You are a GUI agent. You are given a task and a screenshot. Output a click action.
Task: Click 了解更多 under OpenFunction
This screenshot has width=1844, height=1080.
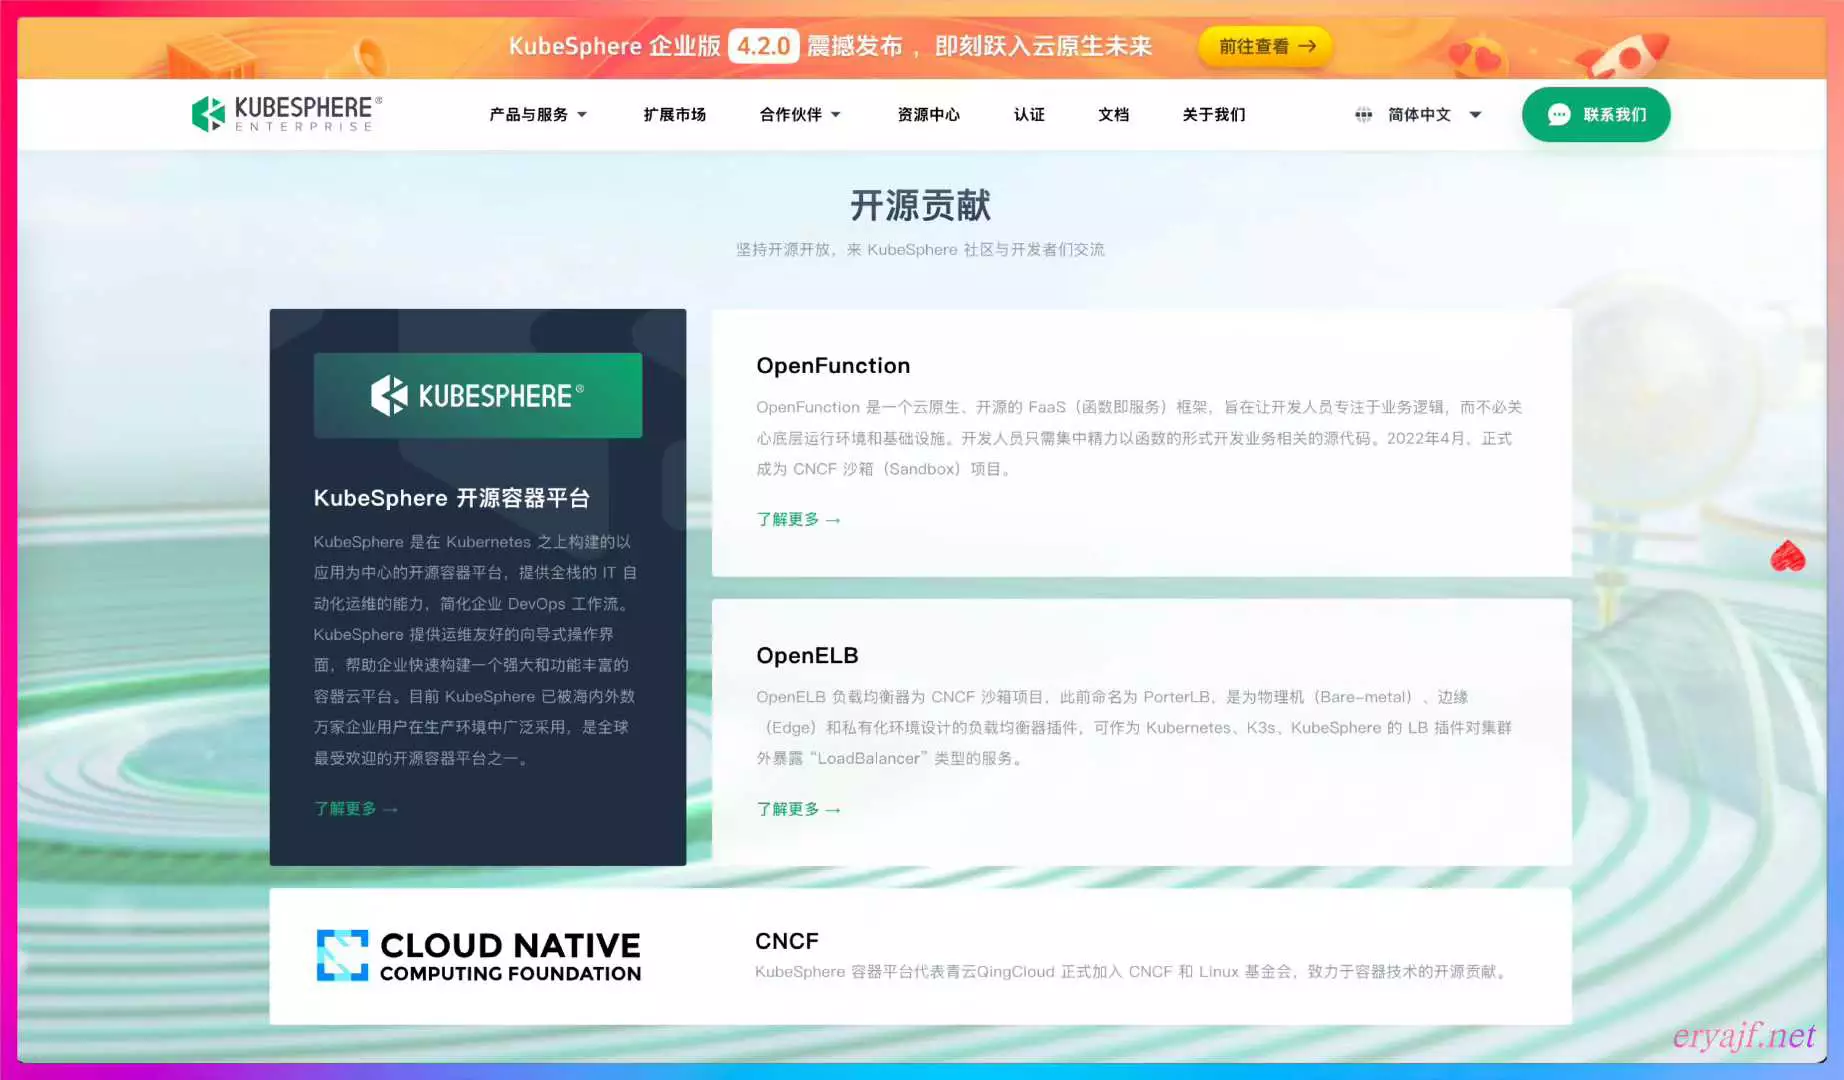(x=798, y=519)
